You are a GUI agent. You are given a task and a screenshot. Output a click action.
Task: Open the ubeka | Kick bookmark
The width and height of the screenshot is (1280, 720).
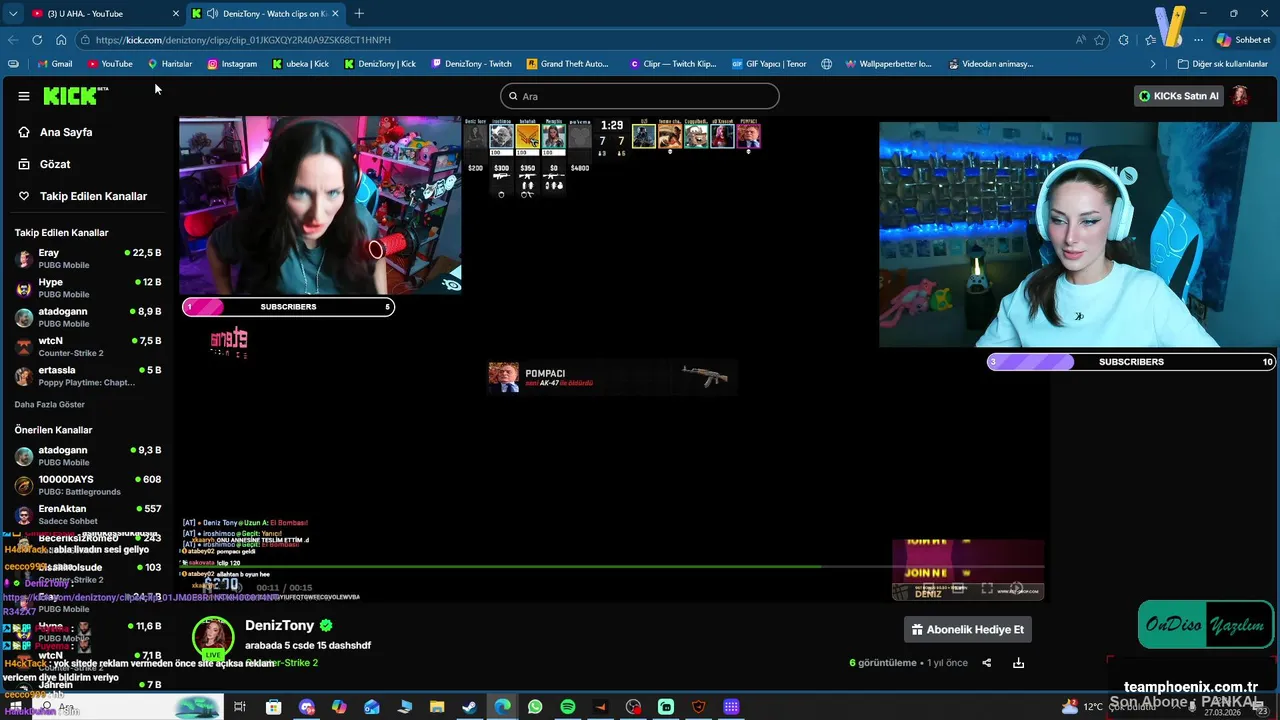coord(300,64)
